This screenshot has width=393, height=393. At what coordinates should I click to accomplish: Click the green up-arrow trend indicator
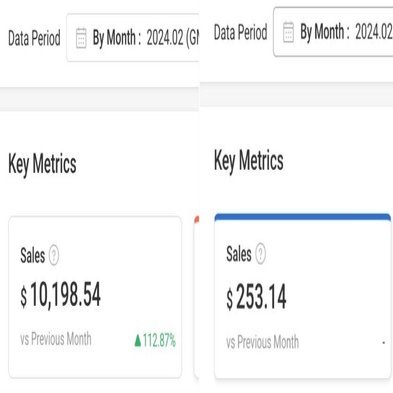point(138,340)
